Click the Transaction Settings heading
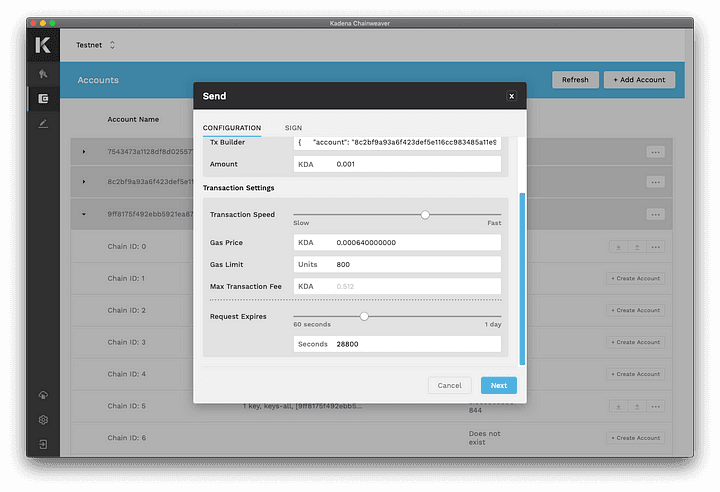Viewport: 720px width, 492px height. 238,188
